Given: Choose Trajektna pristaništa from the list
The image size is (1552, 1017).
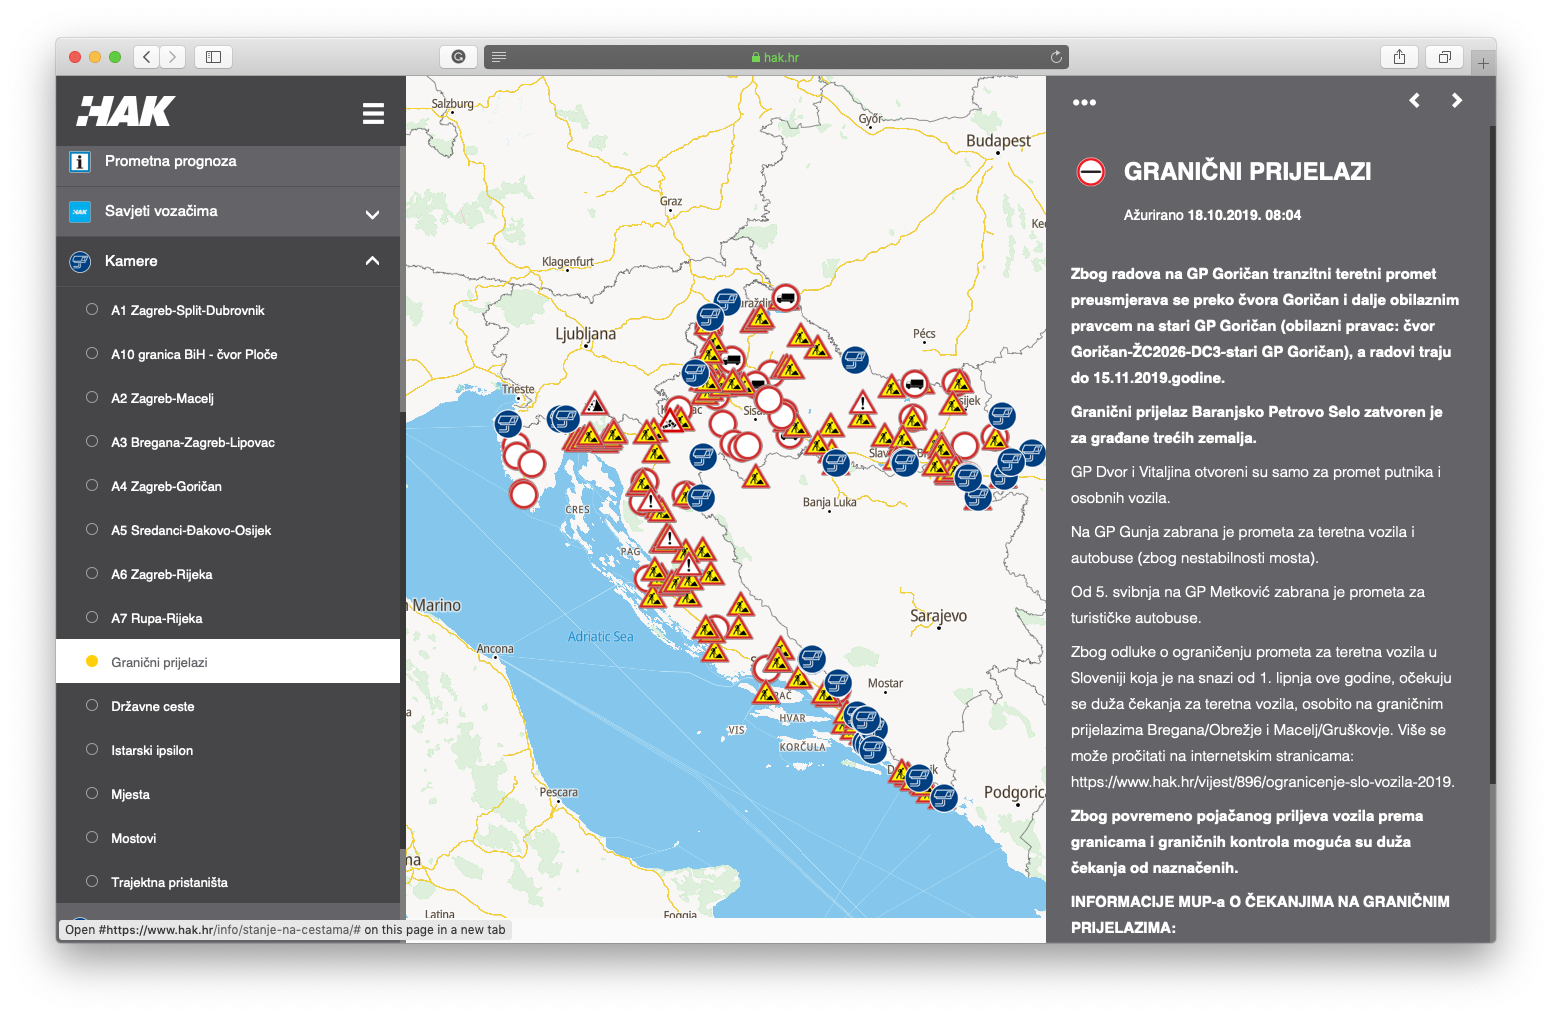Looking at the screenshot, I should [169, 882].
